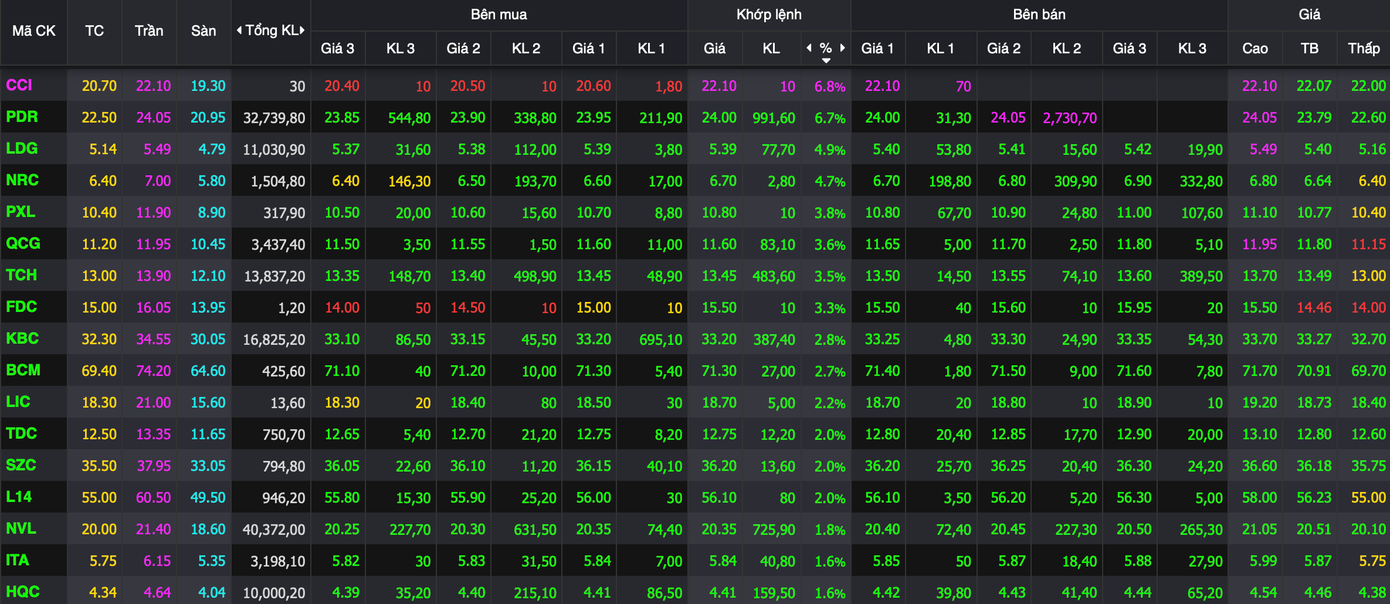Click right arrow beside Tổng KL header
The image size is (1390, 604).
click(303, 30)
